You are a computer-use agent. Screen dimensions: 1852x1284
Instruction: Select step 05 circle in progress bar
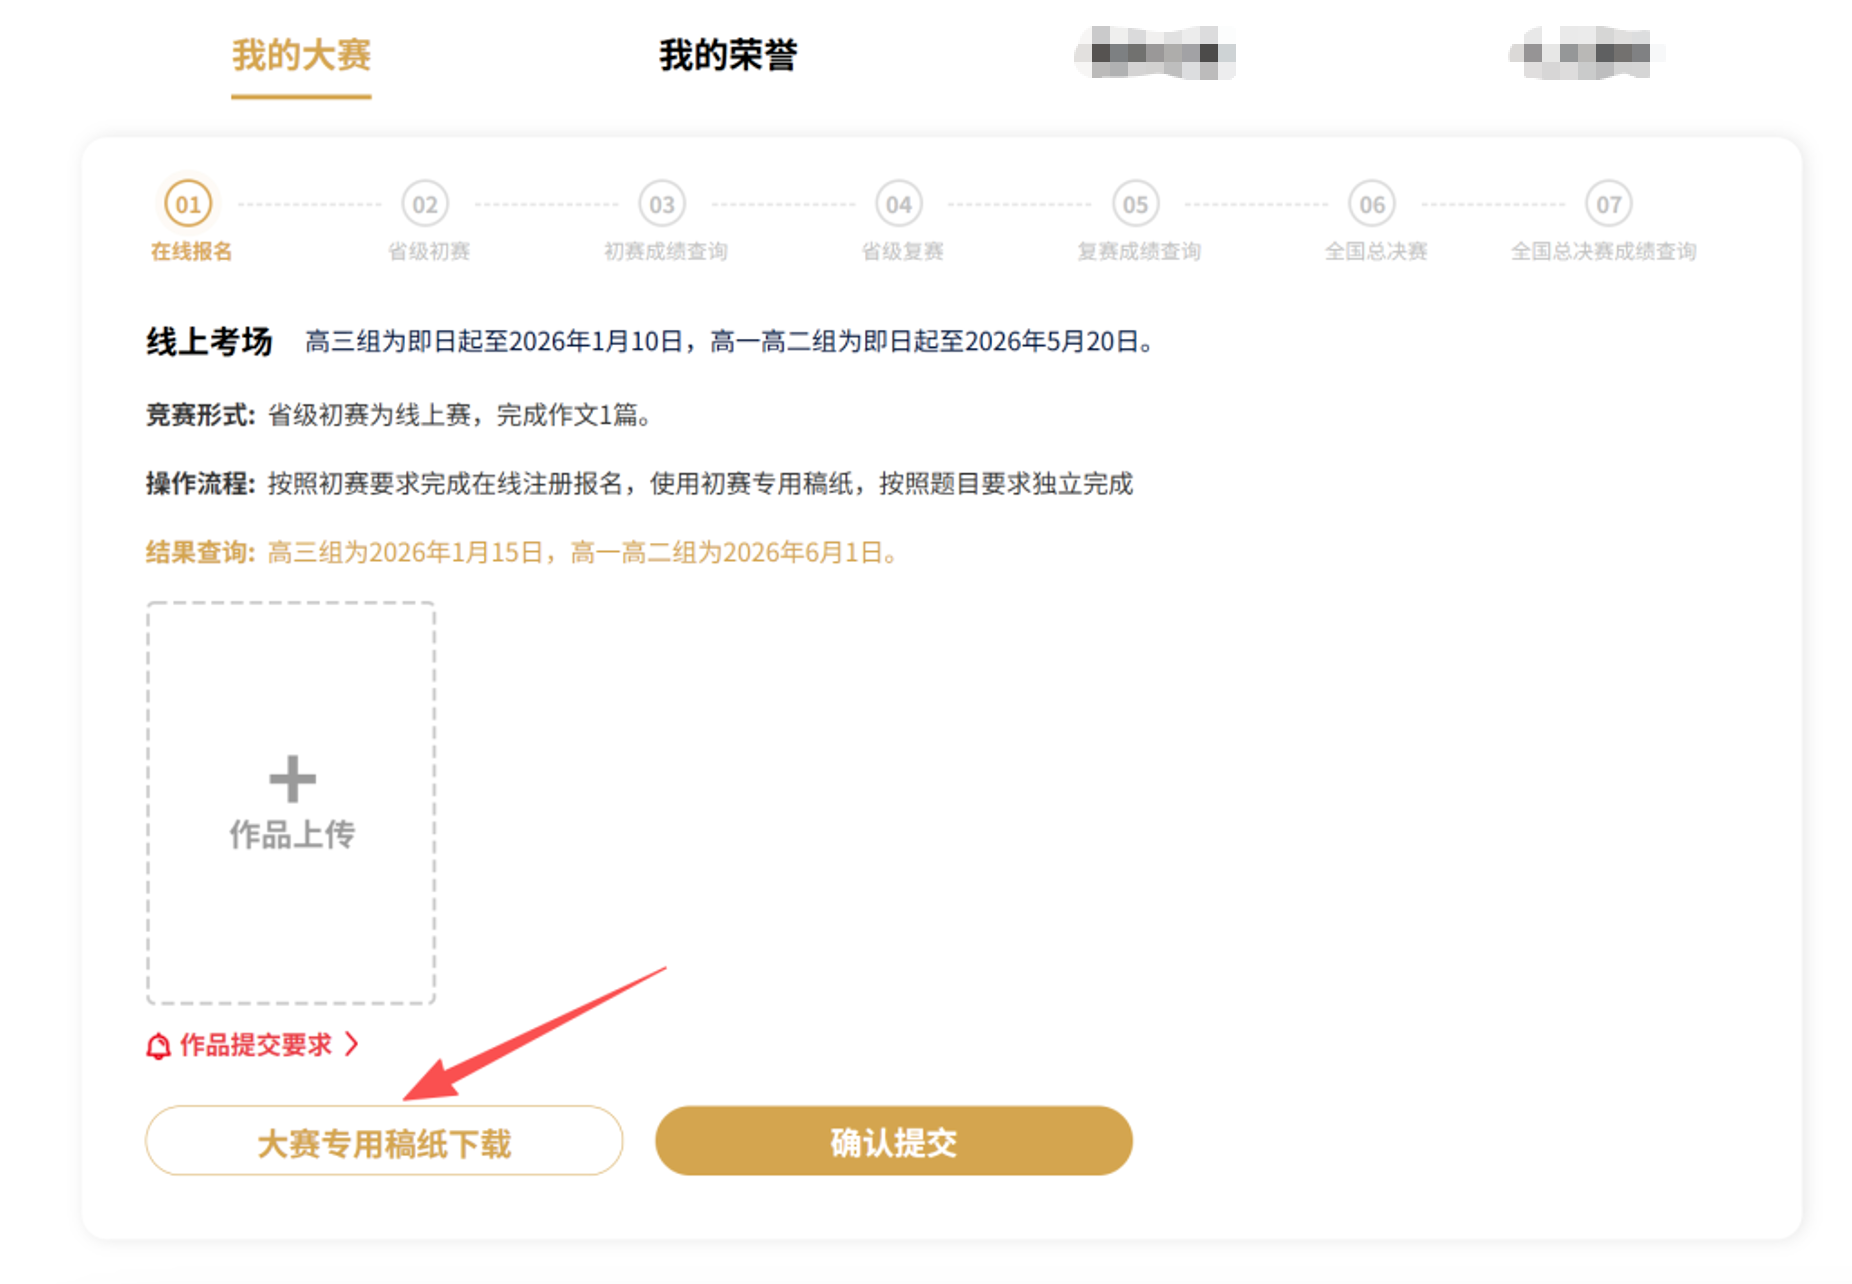[x=1136, y=205]
